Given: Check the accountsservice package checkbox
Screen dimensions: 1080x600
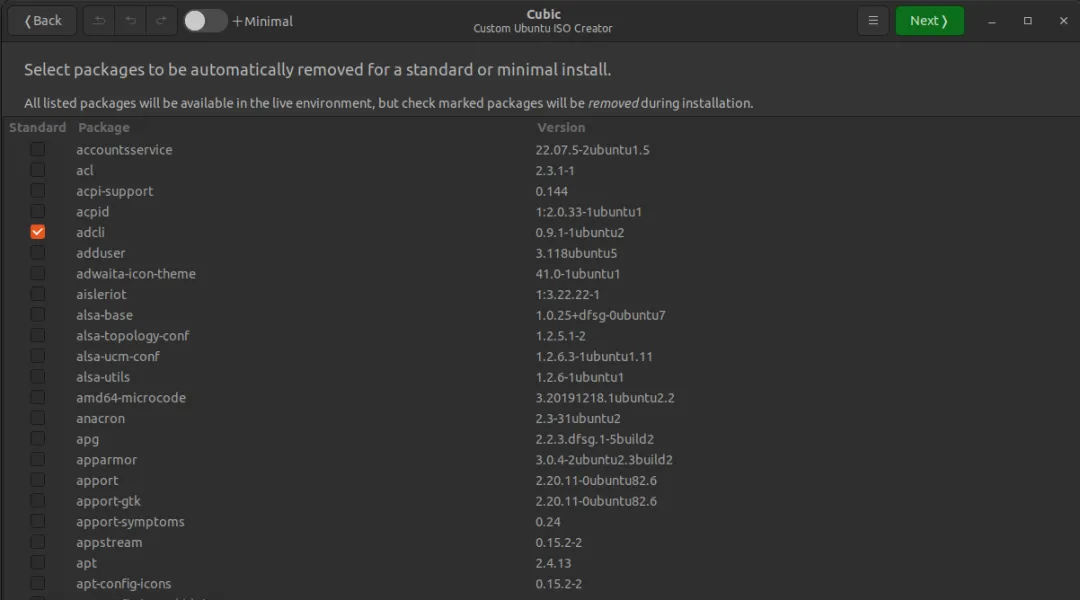Looking at the screenshot, I should click(38, 149).
